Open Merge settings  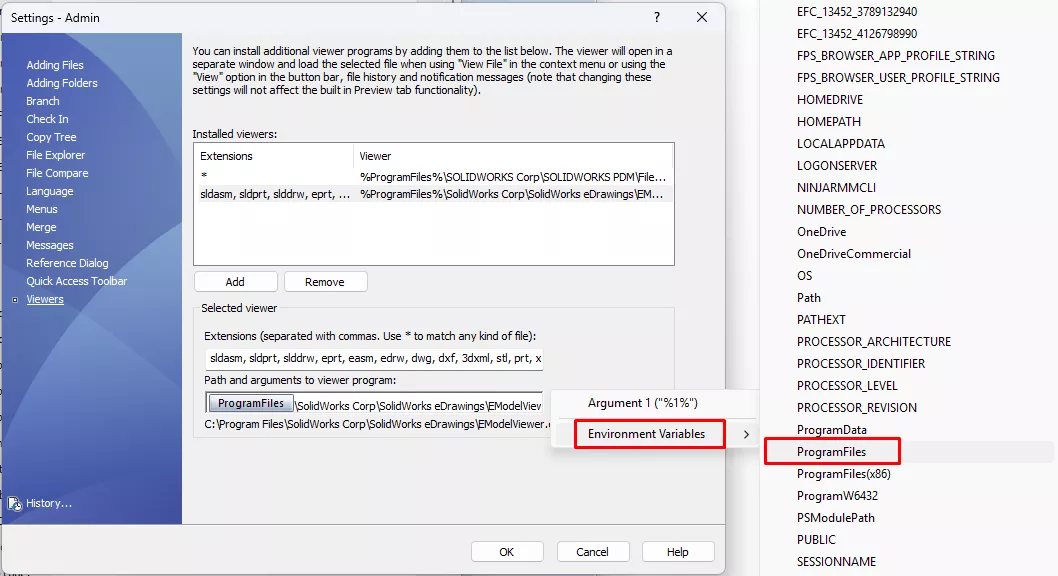point(41,227)
